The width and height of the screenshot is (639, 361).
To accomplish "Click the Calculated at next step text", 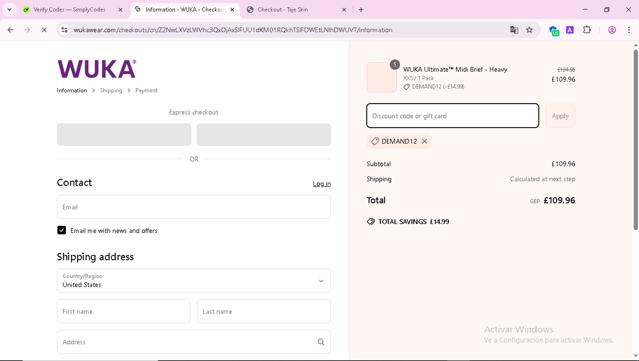I will [x=542, y=179].
